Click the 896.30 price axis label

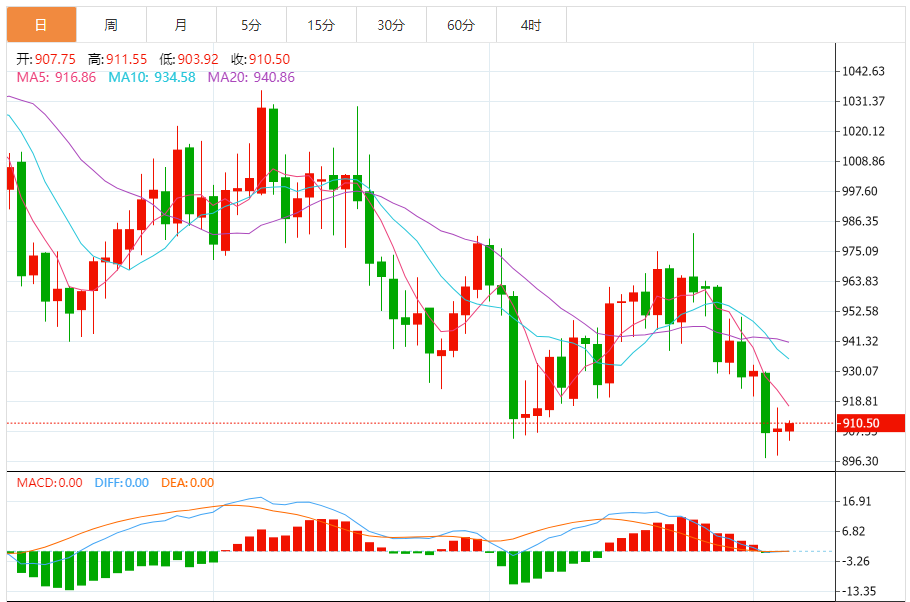click(860, 462)
